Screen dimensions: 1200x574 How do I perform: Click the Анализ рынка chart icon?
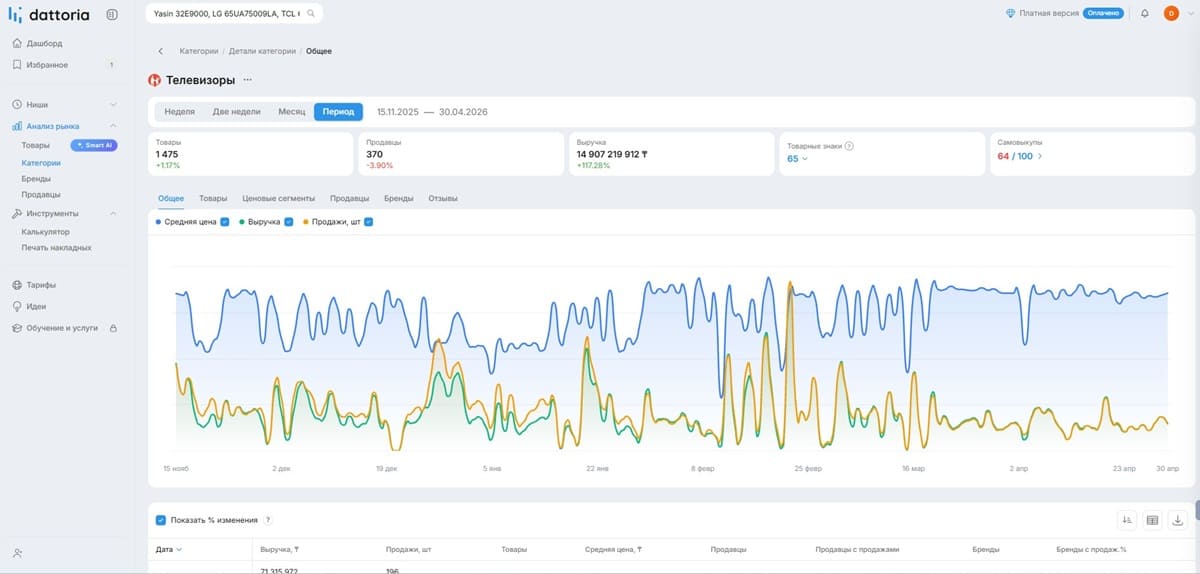pyautogui.click(x=17, y=126)
